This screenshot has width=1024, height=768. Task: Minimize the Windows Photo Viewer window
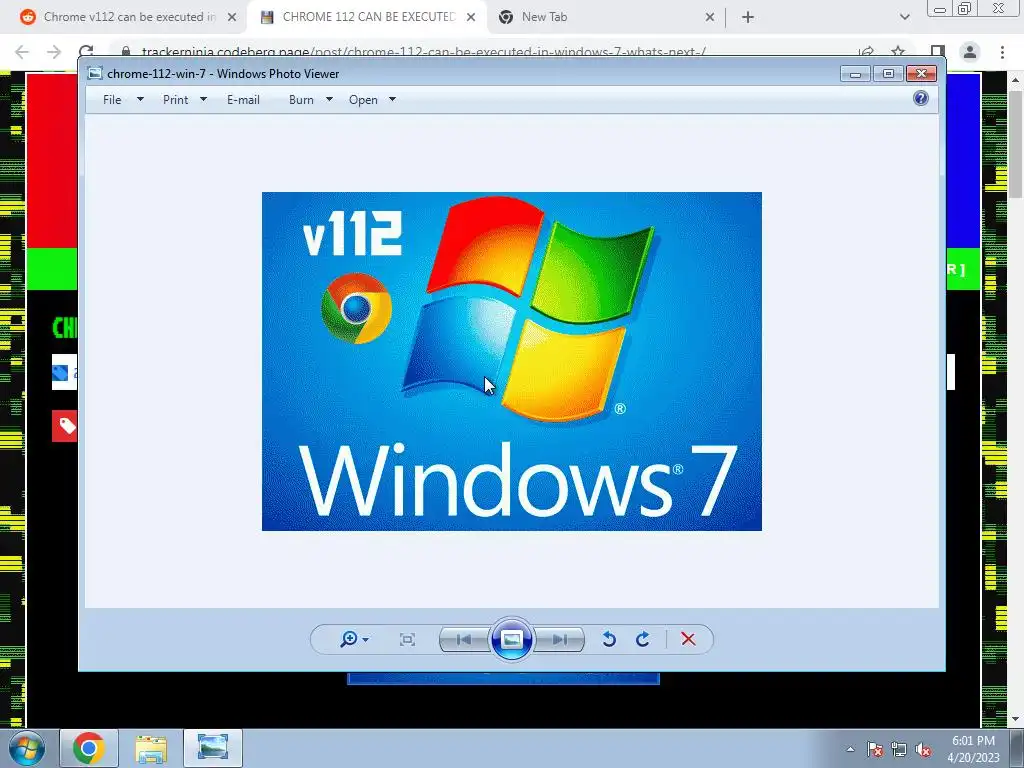855,74
